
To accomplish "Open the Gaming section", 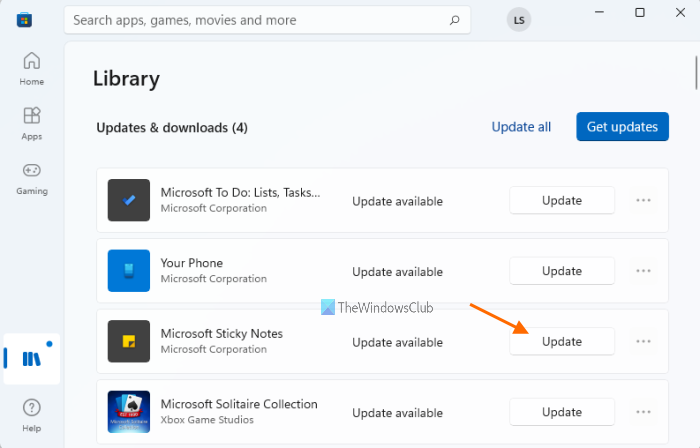I will point(32,177).
